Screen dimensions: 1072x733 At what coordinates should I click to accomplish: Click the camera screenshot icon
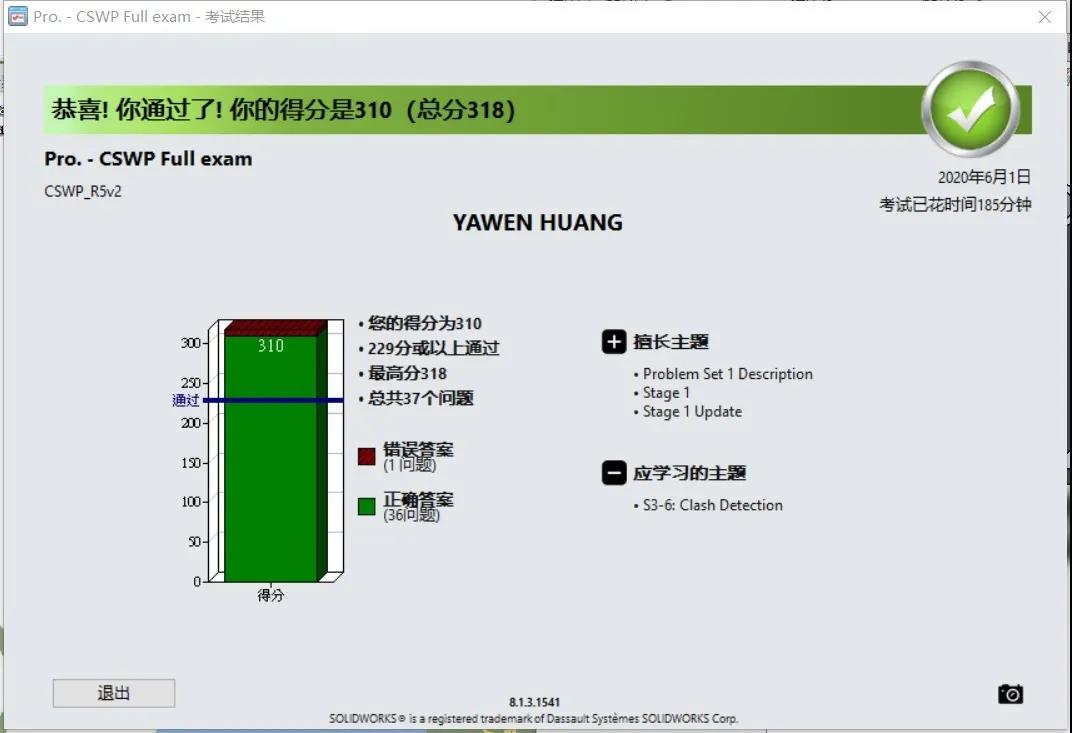click(x=1010, y=694)
